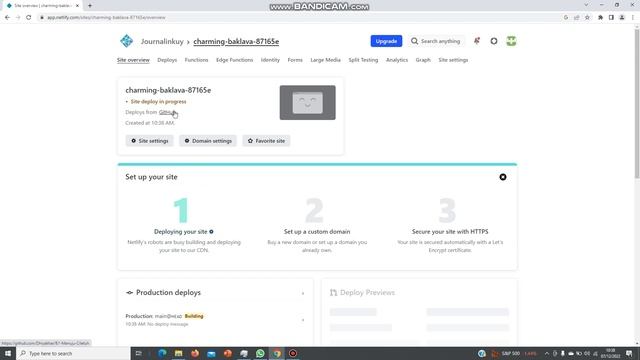This screenshot has width=640, height=360.
Task: Select the Identity tab
Action: (270, 60)
